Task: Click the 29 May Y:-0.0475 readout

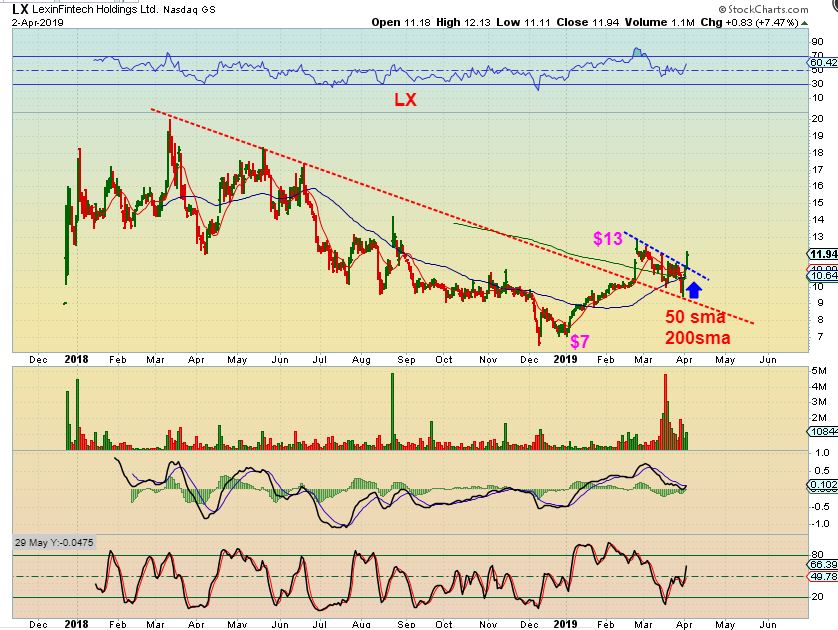Action: tap(54, 542)
